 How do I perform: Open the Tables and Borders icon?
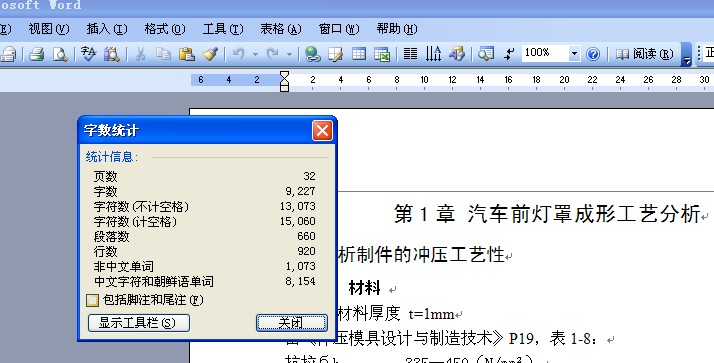click(x=336, y=54)
